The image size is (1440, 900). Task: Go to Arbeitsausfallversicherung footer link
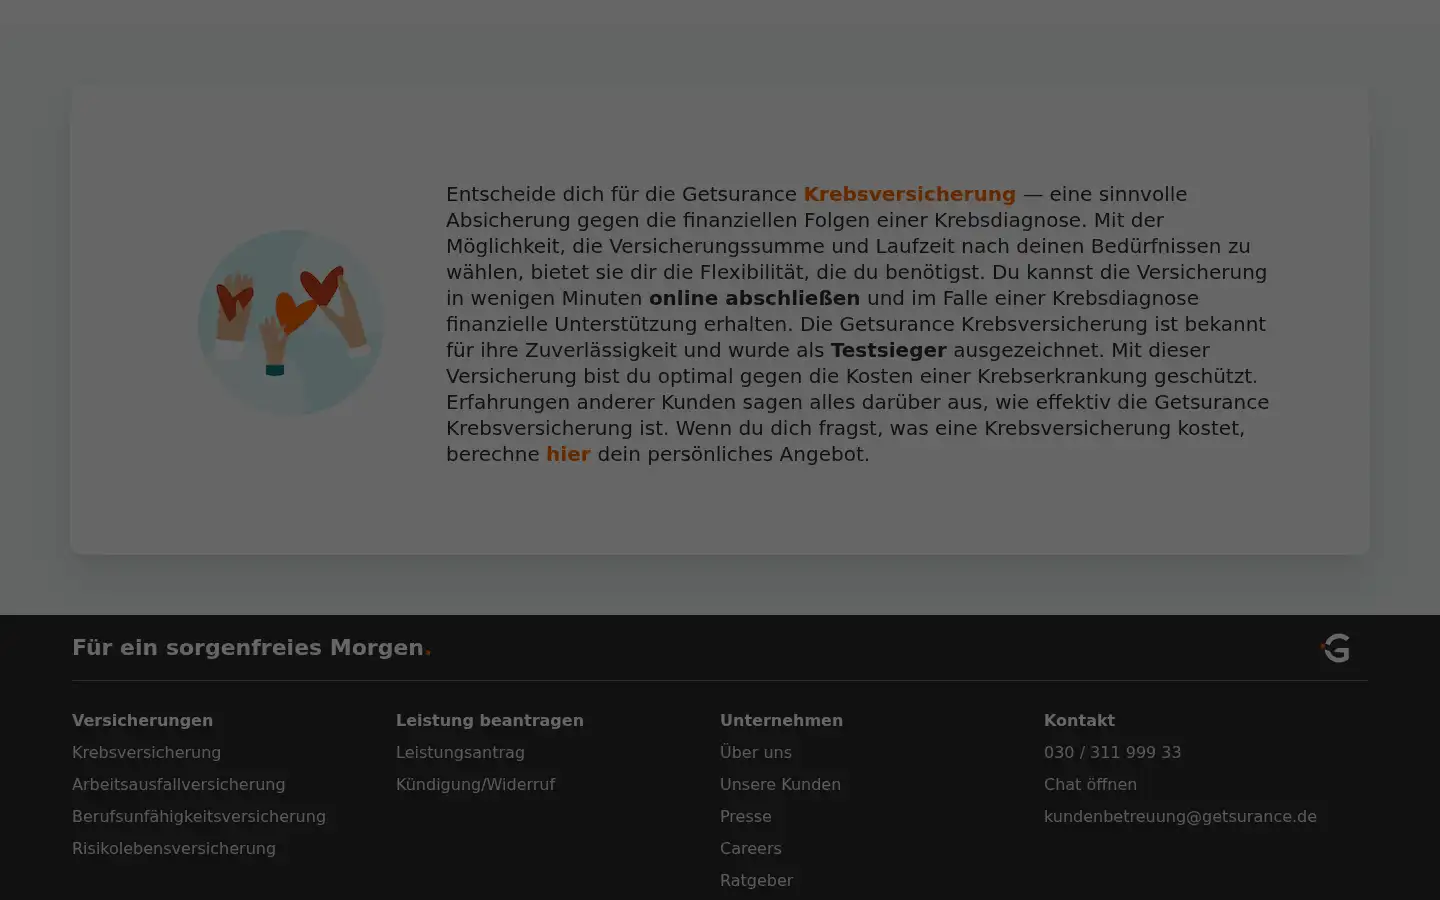click(178, 784)
